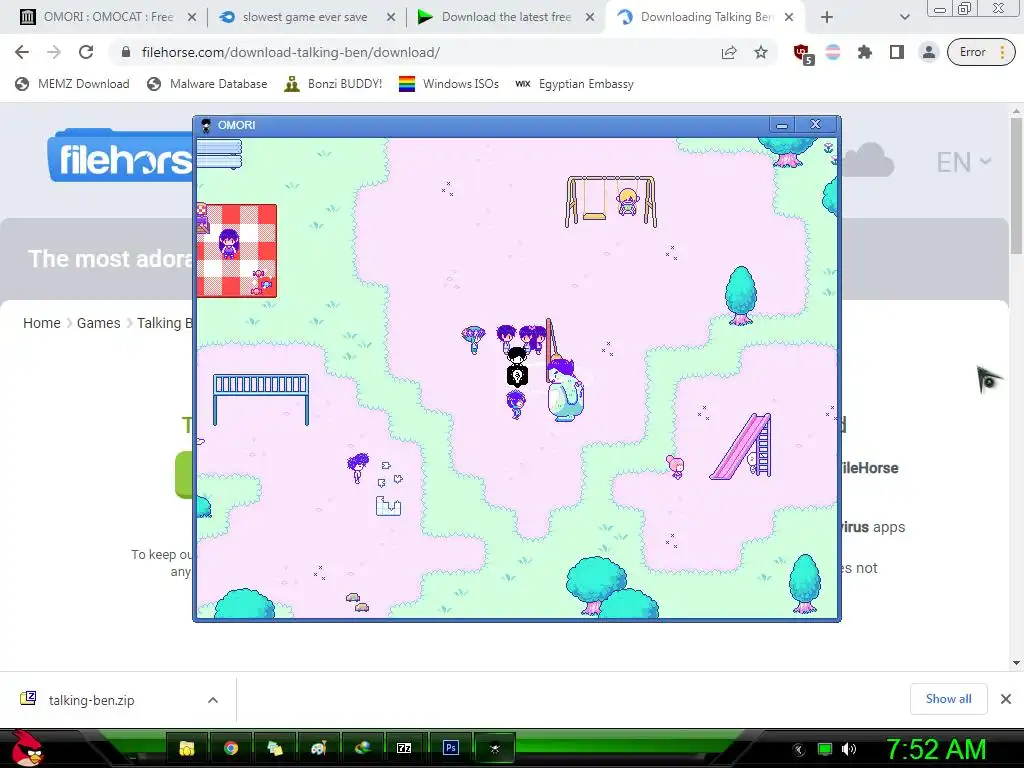
Task: Close the OMORI : OMOCAT tab
Action: click(x=192, y=18)
